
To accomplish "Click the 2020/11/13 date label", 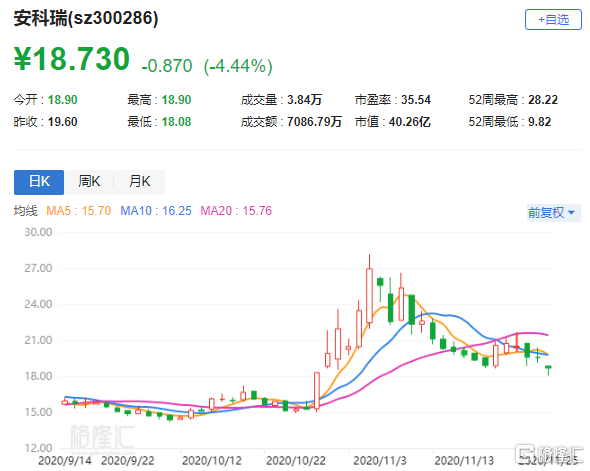I will tap(464, 461).
